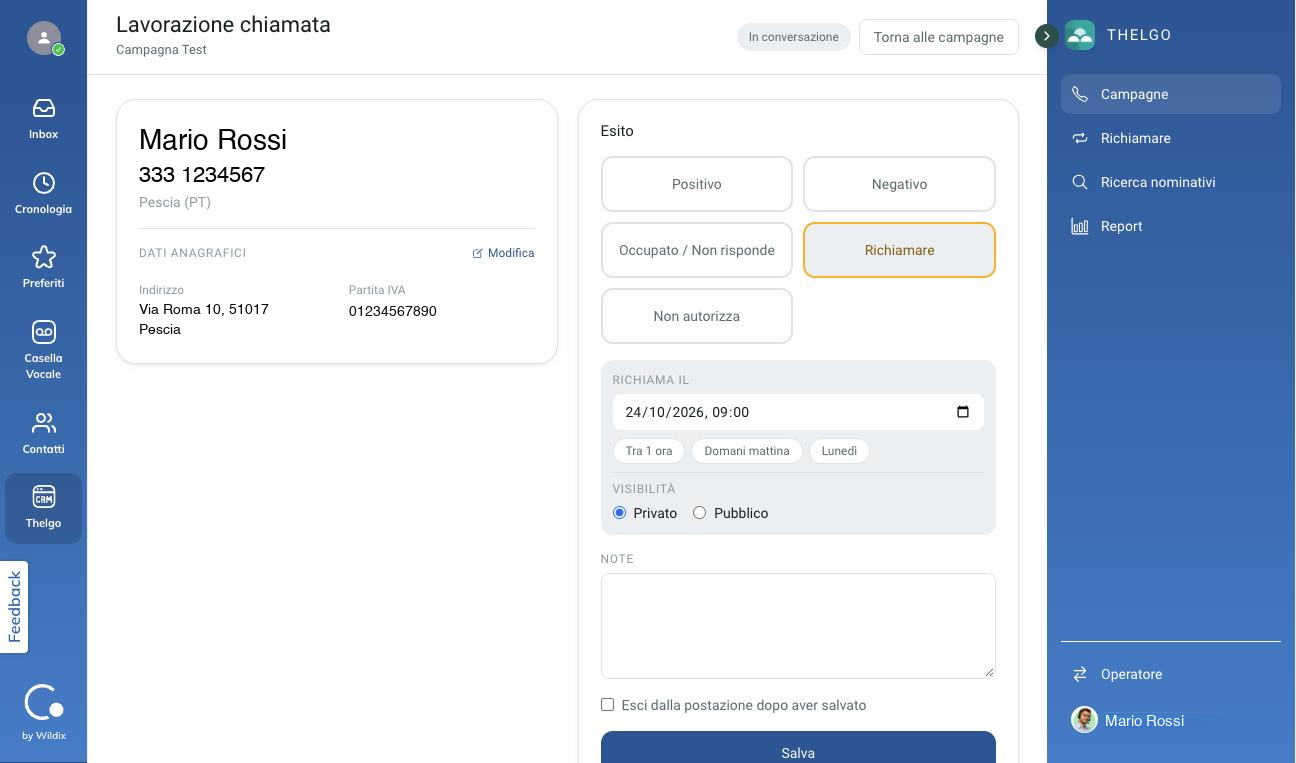1296x763 pixels.
Task: Click into the Note text area
Action: point(798,626)
